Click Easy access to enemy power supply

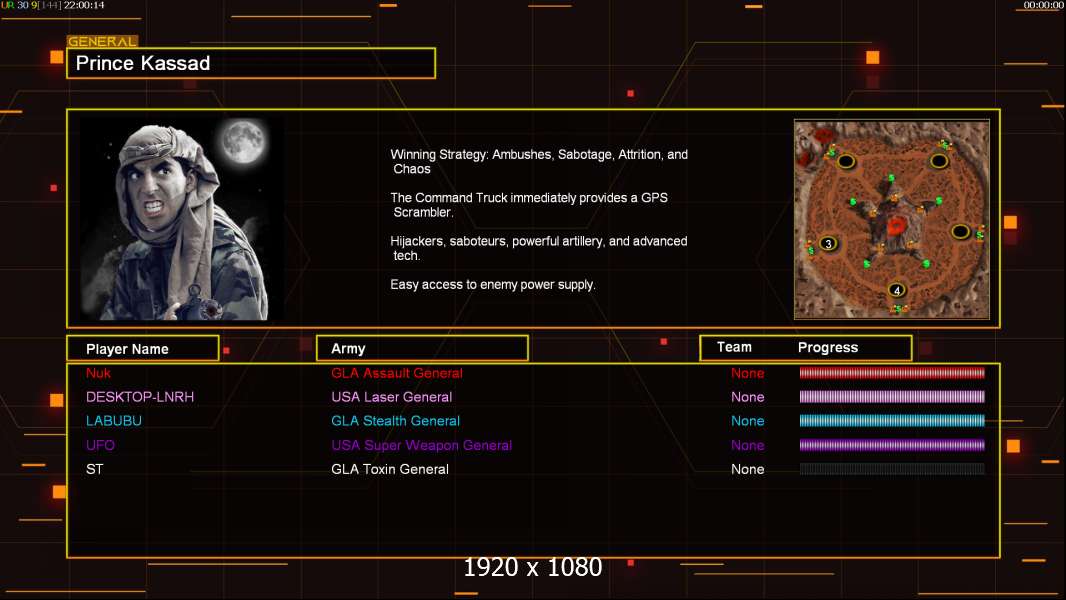(493, 285)
